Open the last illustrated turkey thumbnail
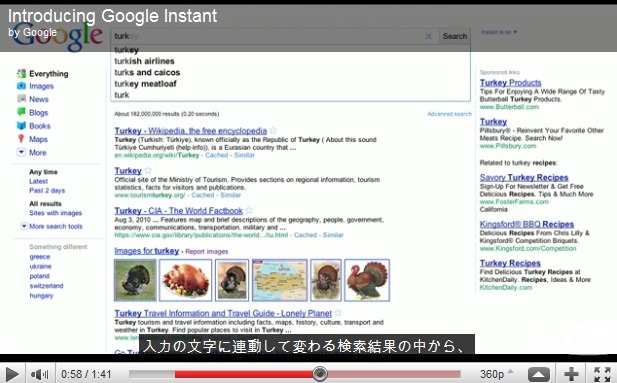 tap(367, 280)
